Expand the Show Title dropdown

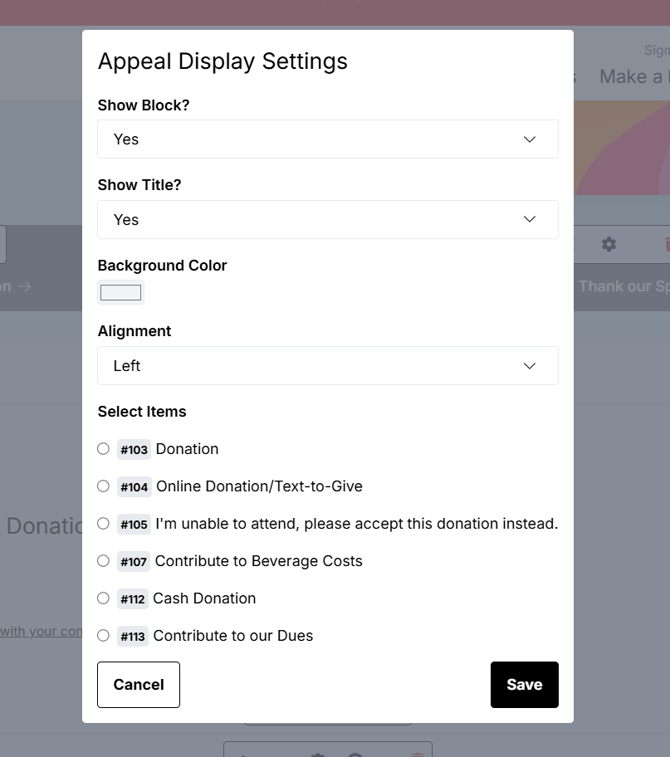328,220
